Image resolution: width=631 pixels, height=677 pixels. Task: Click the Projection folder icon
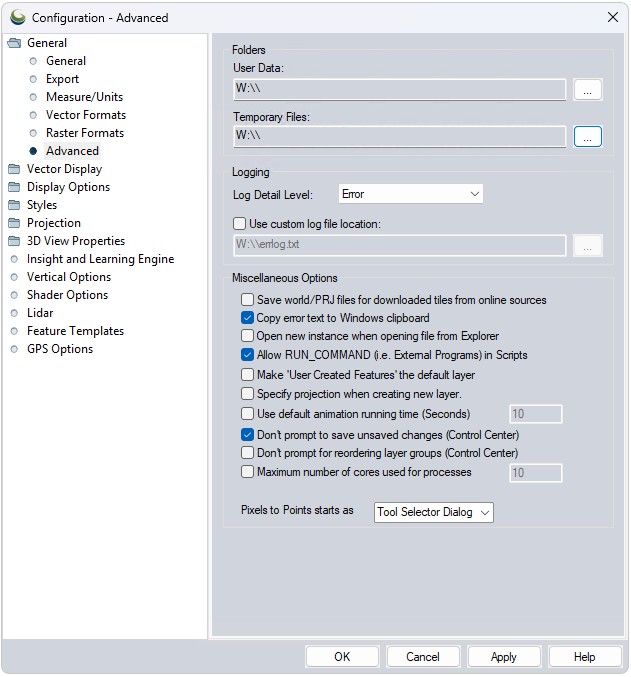(14, 223)
